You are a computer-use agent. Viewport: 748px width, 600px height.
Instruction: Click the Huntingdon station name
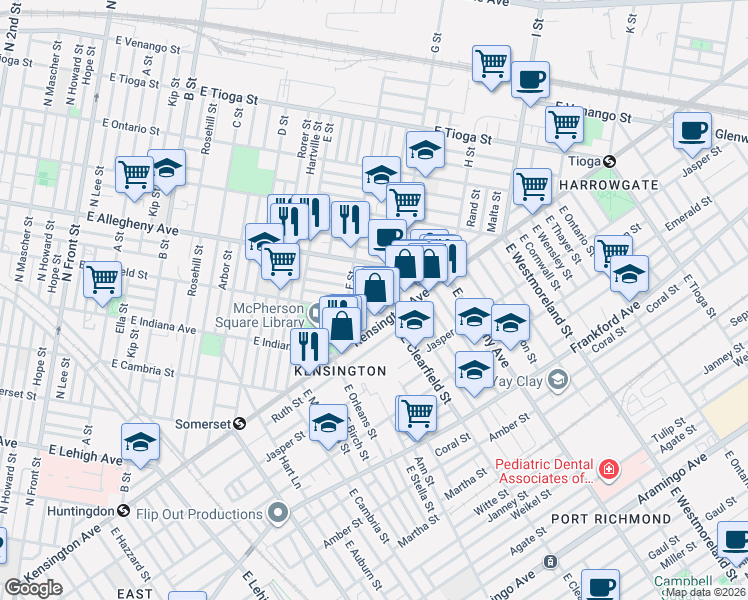click(81, 511)
